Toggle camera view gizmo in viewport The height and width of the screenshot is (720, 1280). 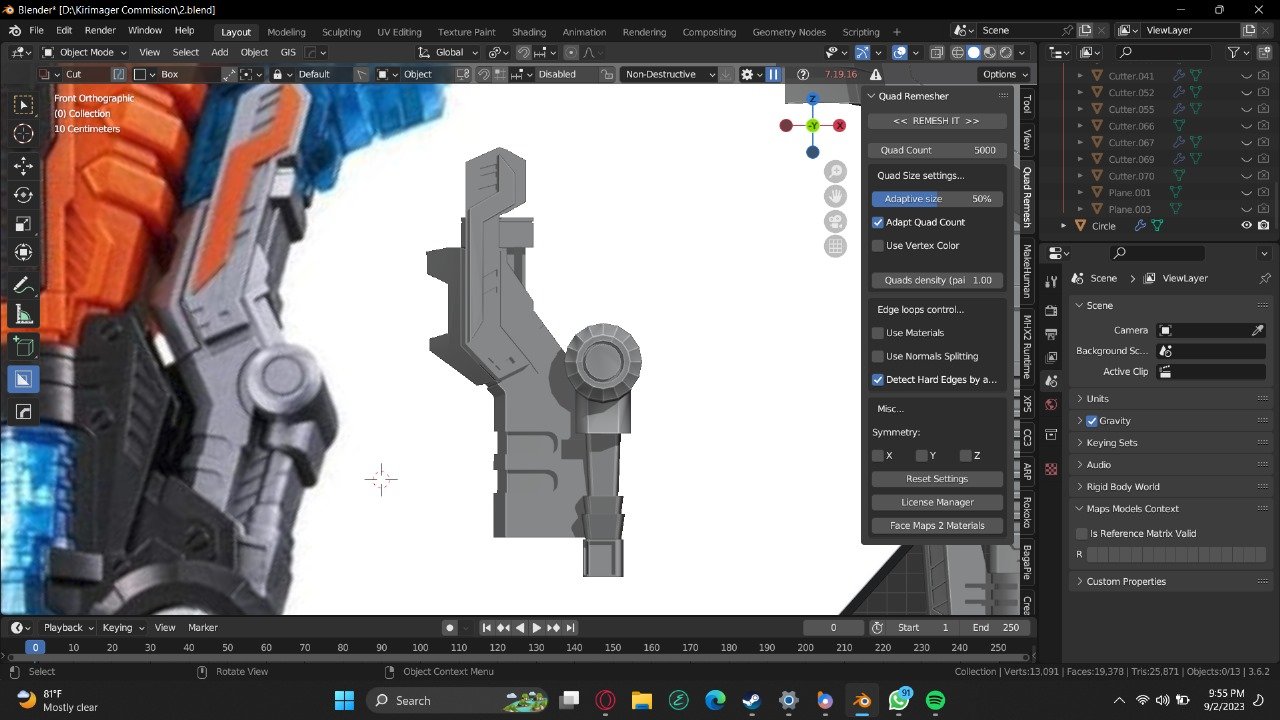835,222
